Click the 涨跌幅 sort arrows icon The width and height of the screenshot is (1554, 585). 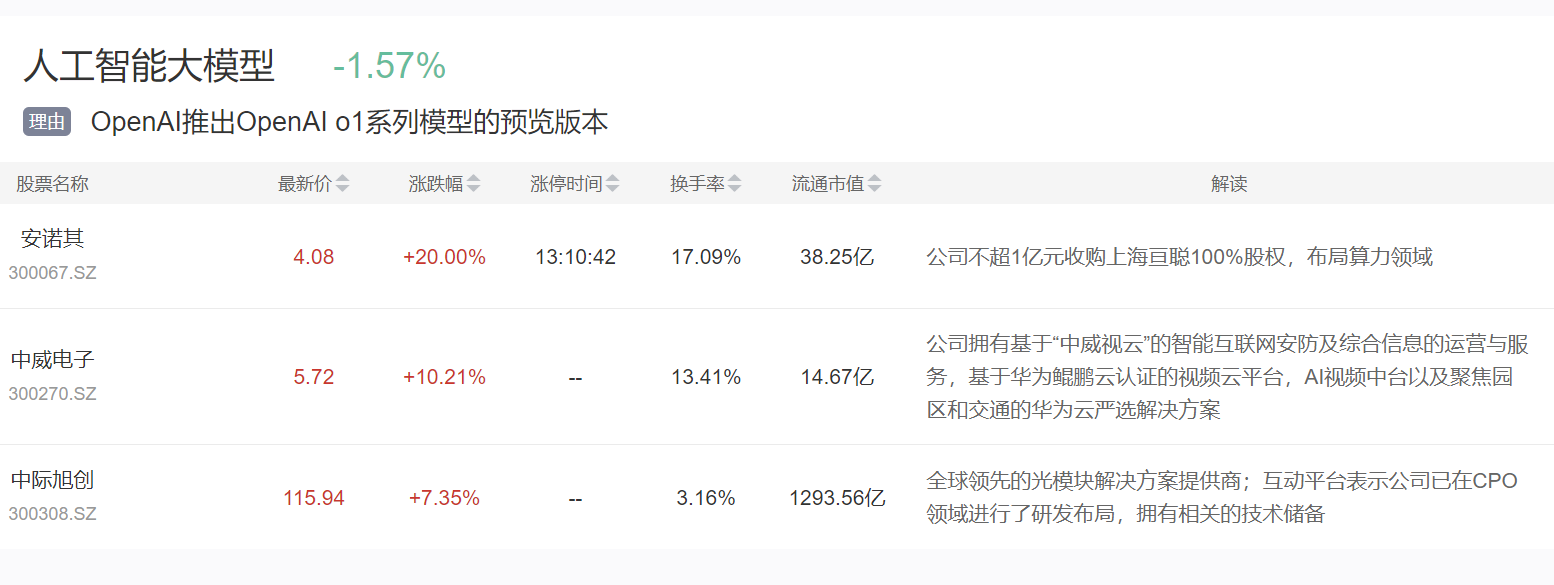click(x=474, y=184)
